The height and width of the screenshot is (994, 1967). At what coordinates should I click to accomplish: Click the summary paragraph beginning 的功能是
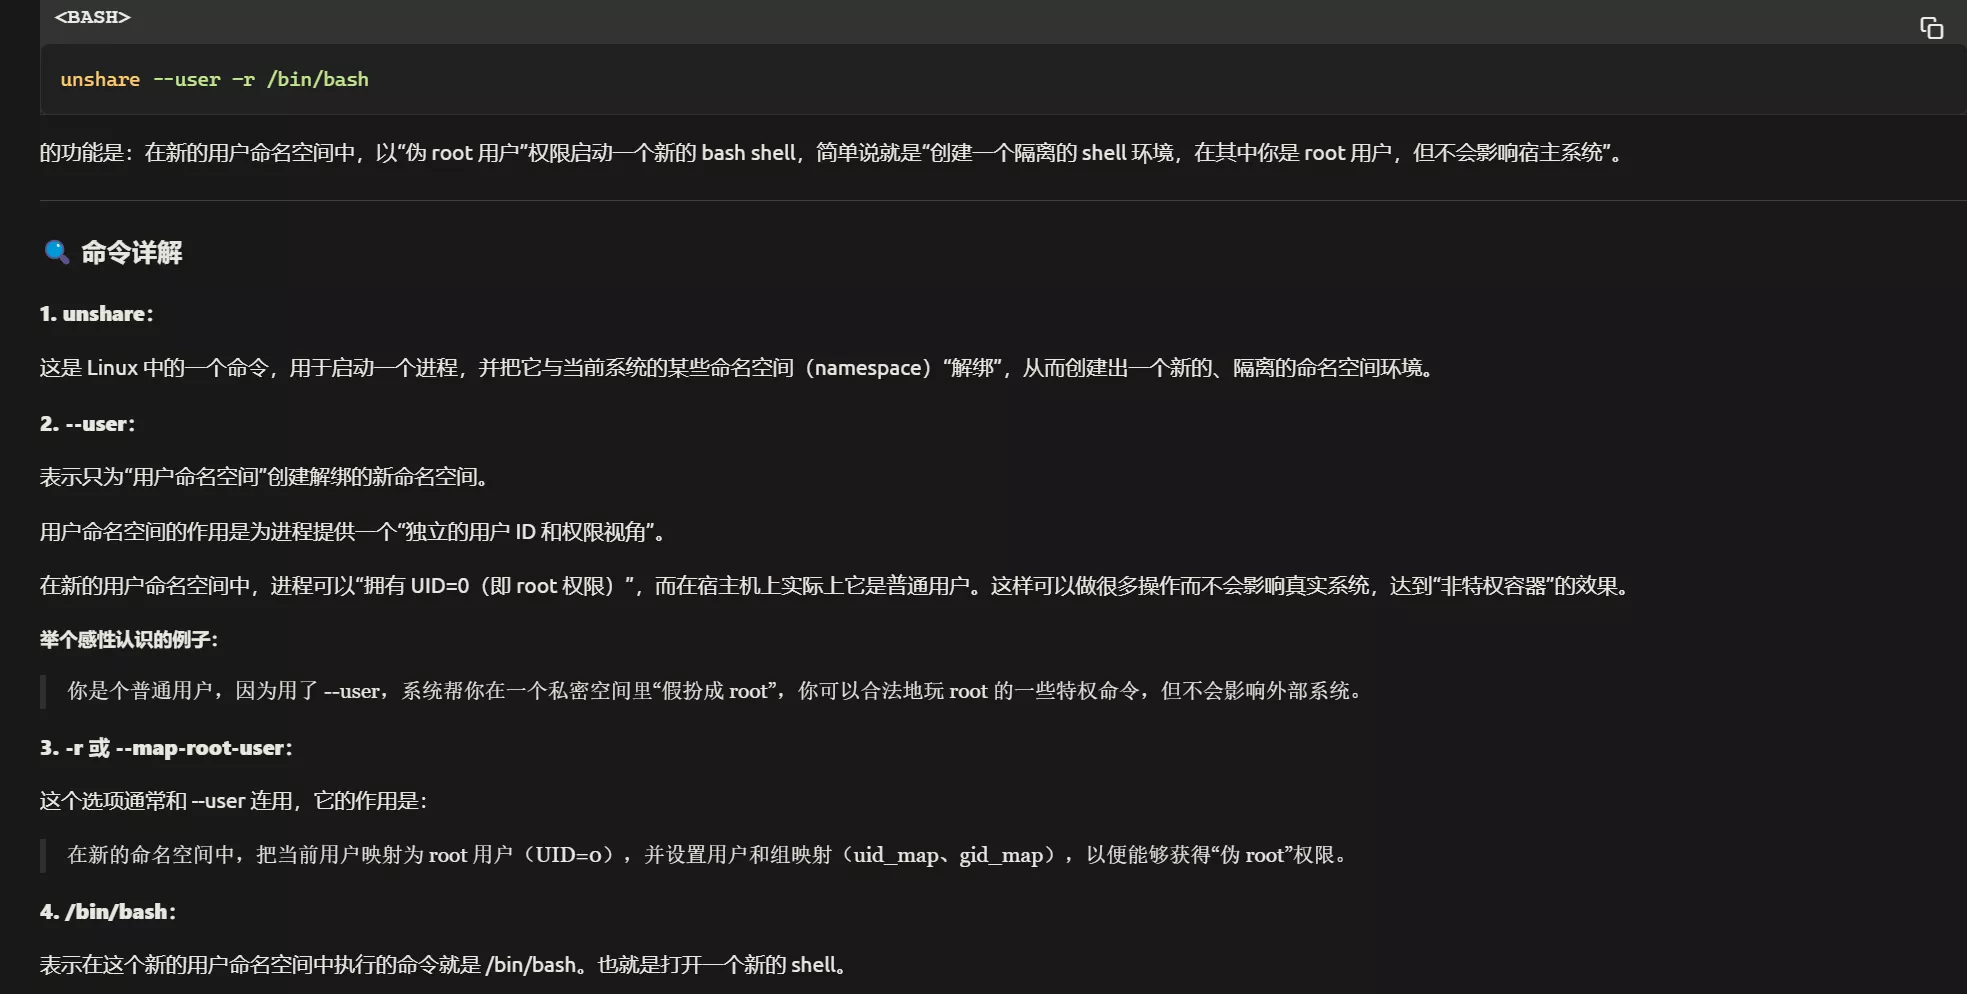pos(830,153)
